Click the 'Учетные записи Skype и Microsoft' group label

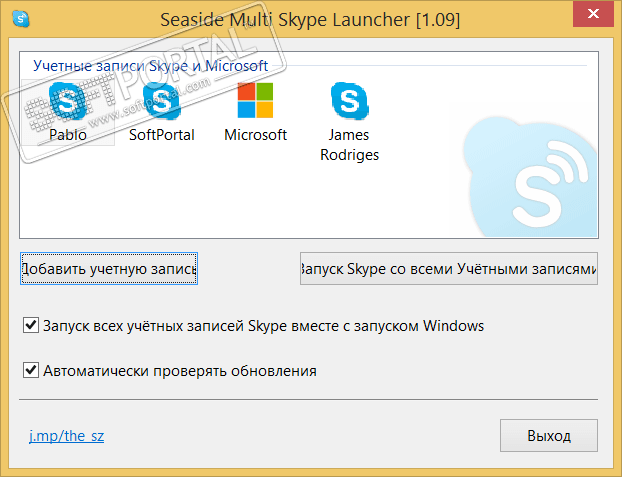click(150, 65)
